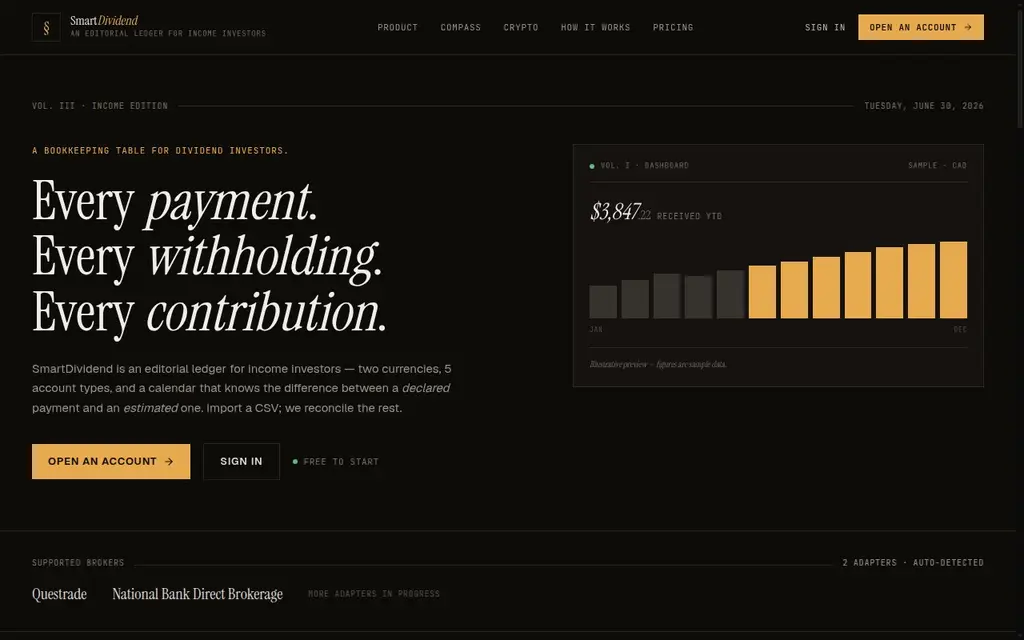Click the editorial ledger for income investors subtitle

click(x=168, y=33)
